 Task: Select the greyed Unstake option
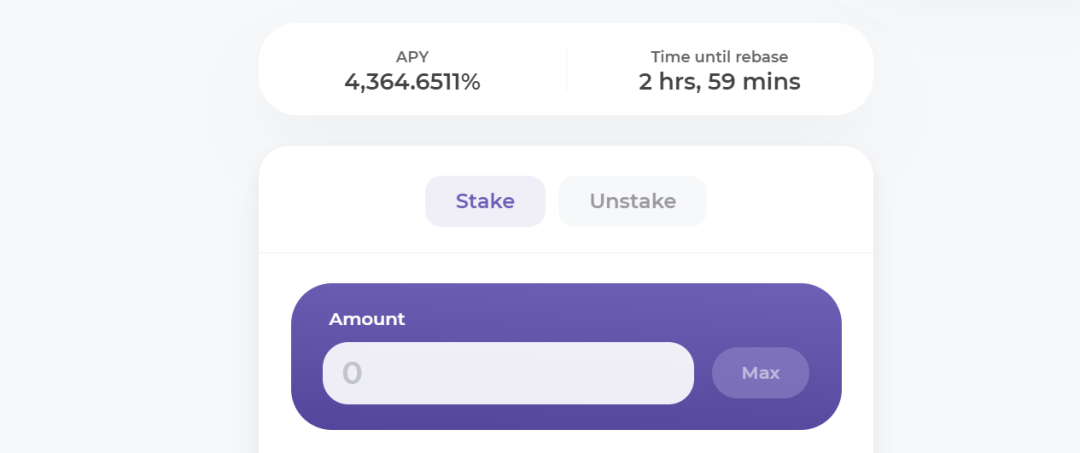coord(632,201)
